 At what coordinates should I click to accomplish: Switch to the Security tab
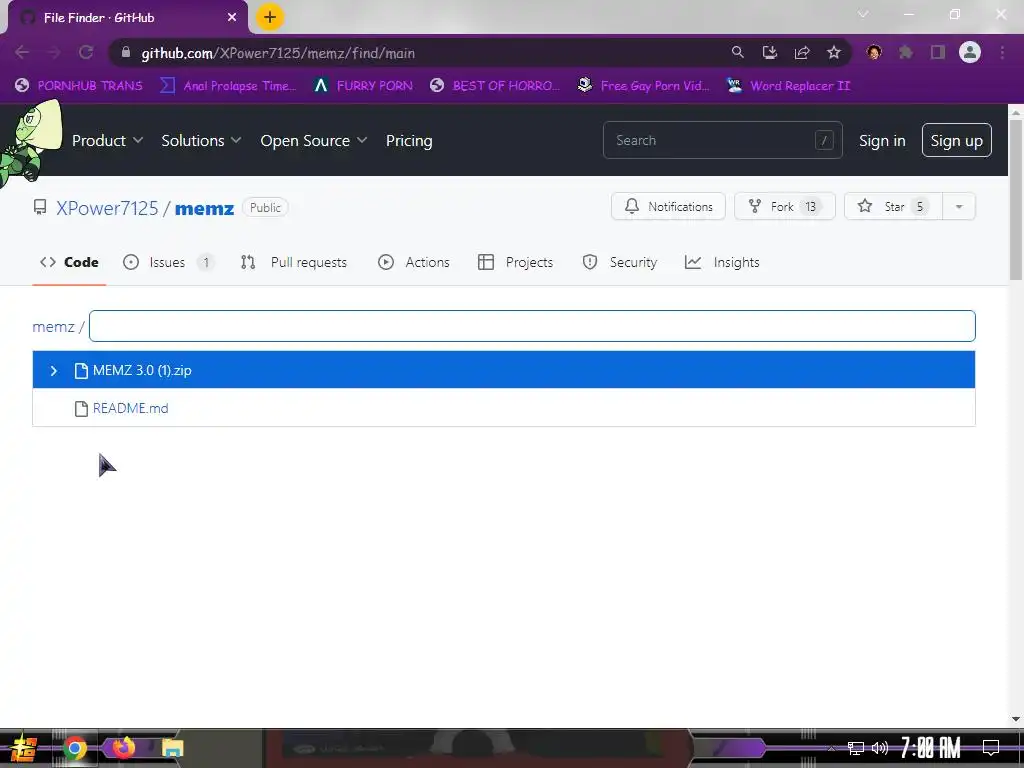pos(620,262)
